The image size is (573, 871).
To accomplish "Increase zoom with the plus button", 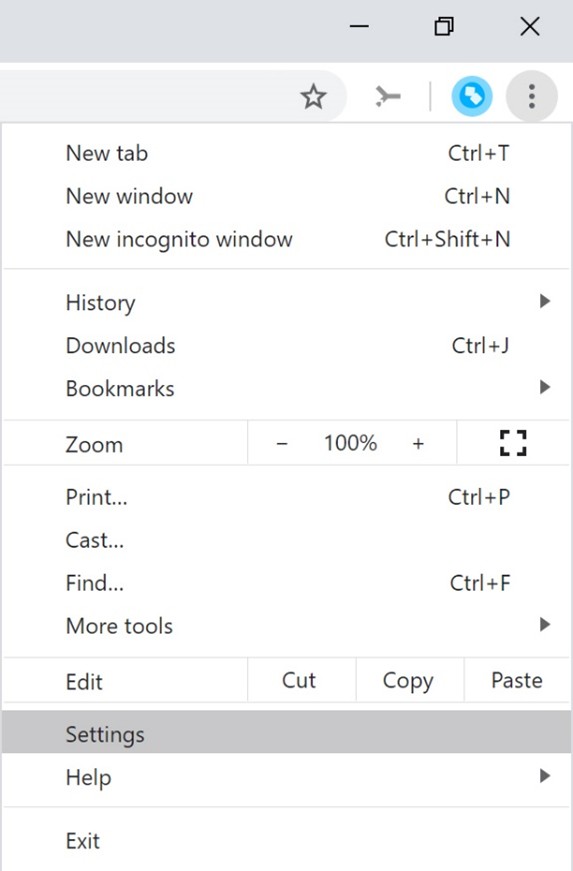I will [418, 443].
